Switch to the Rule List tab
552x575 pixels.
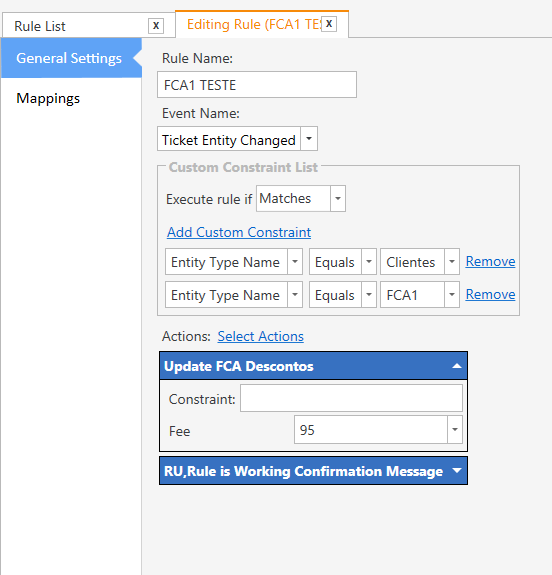(x=40, y=26)
